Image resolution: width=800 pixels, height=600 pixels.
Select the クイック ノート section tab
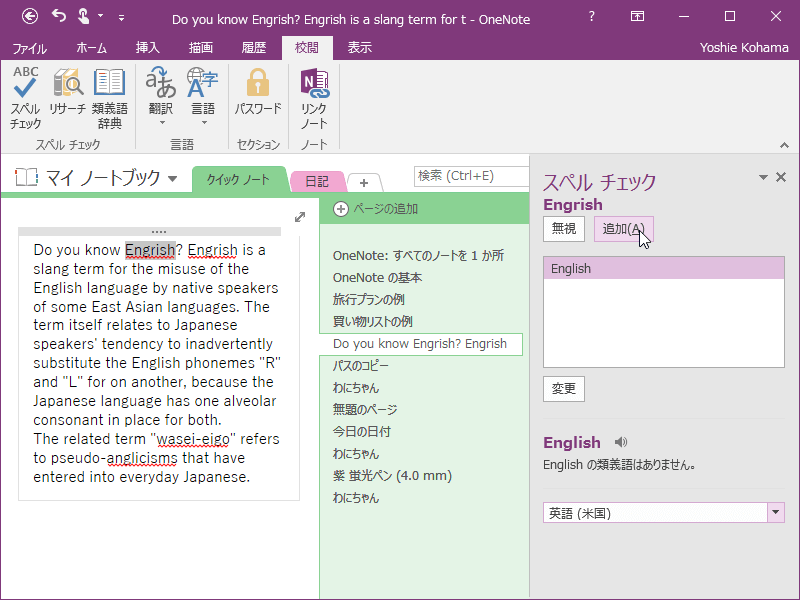238,180
